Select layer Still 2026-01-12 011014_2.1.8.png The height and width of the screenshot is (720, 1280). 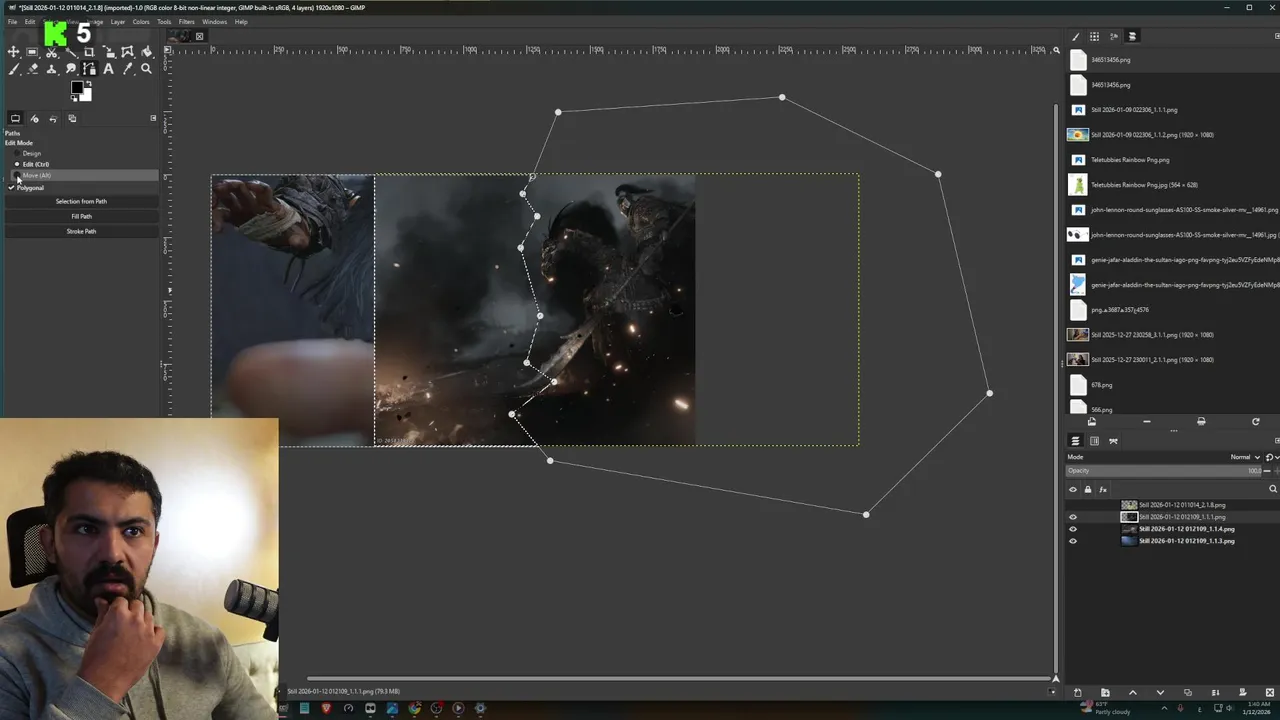point(1181,505)
